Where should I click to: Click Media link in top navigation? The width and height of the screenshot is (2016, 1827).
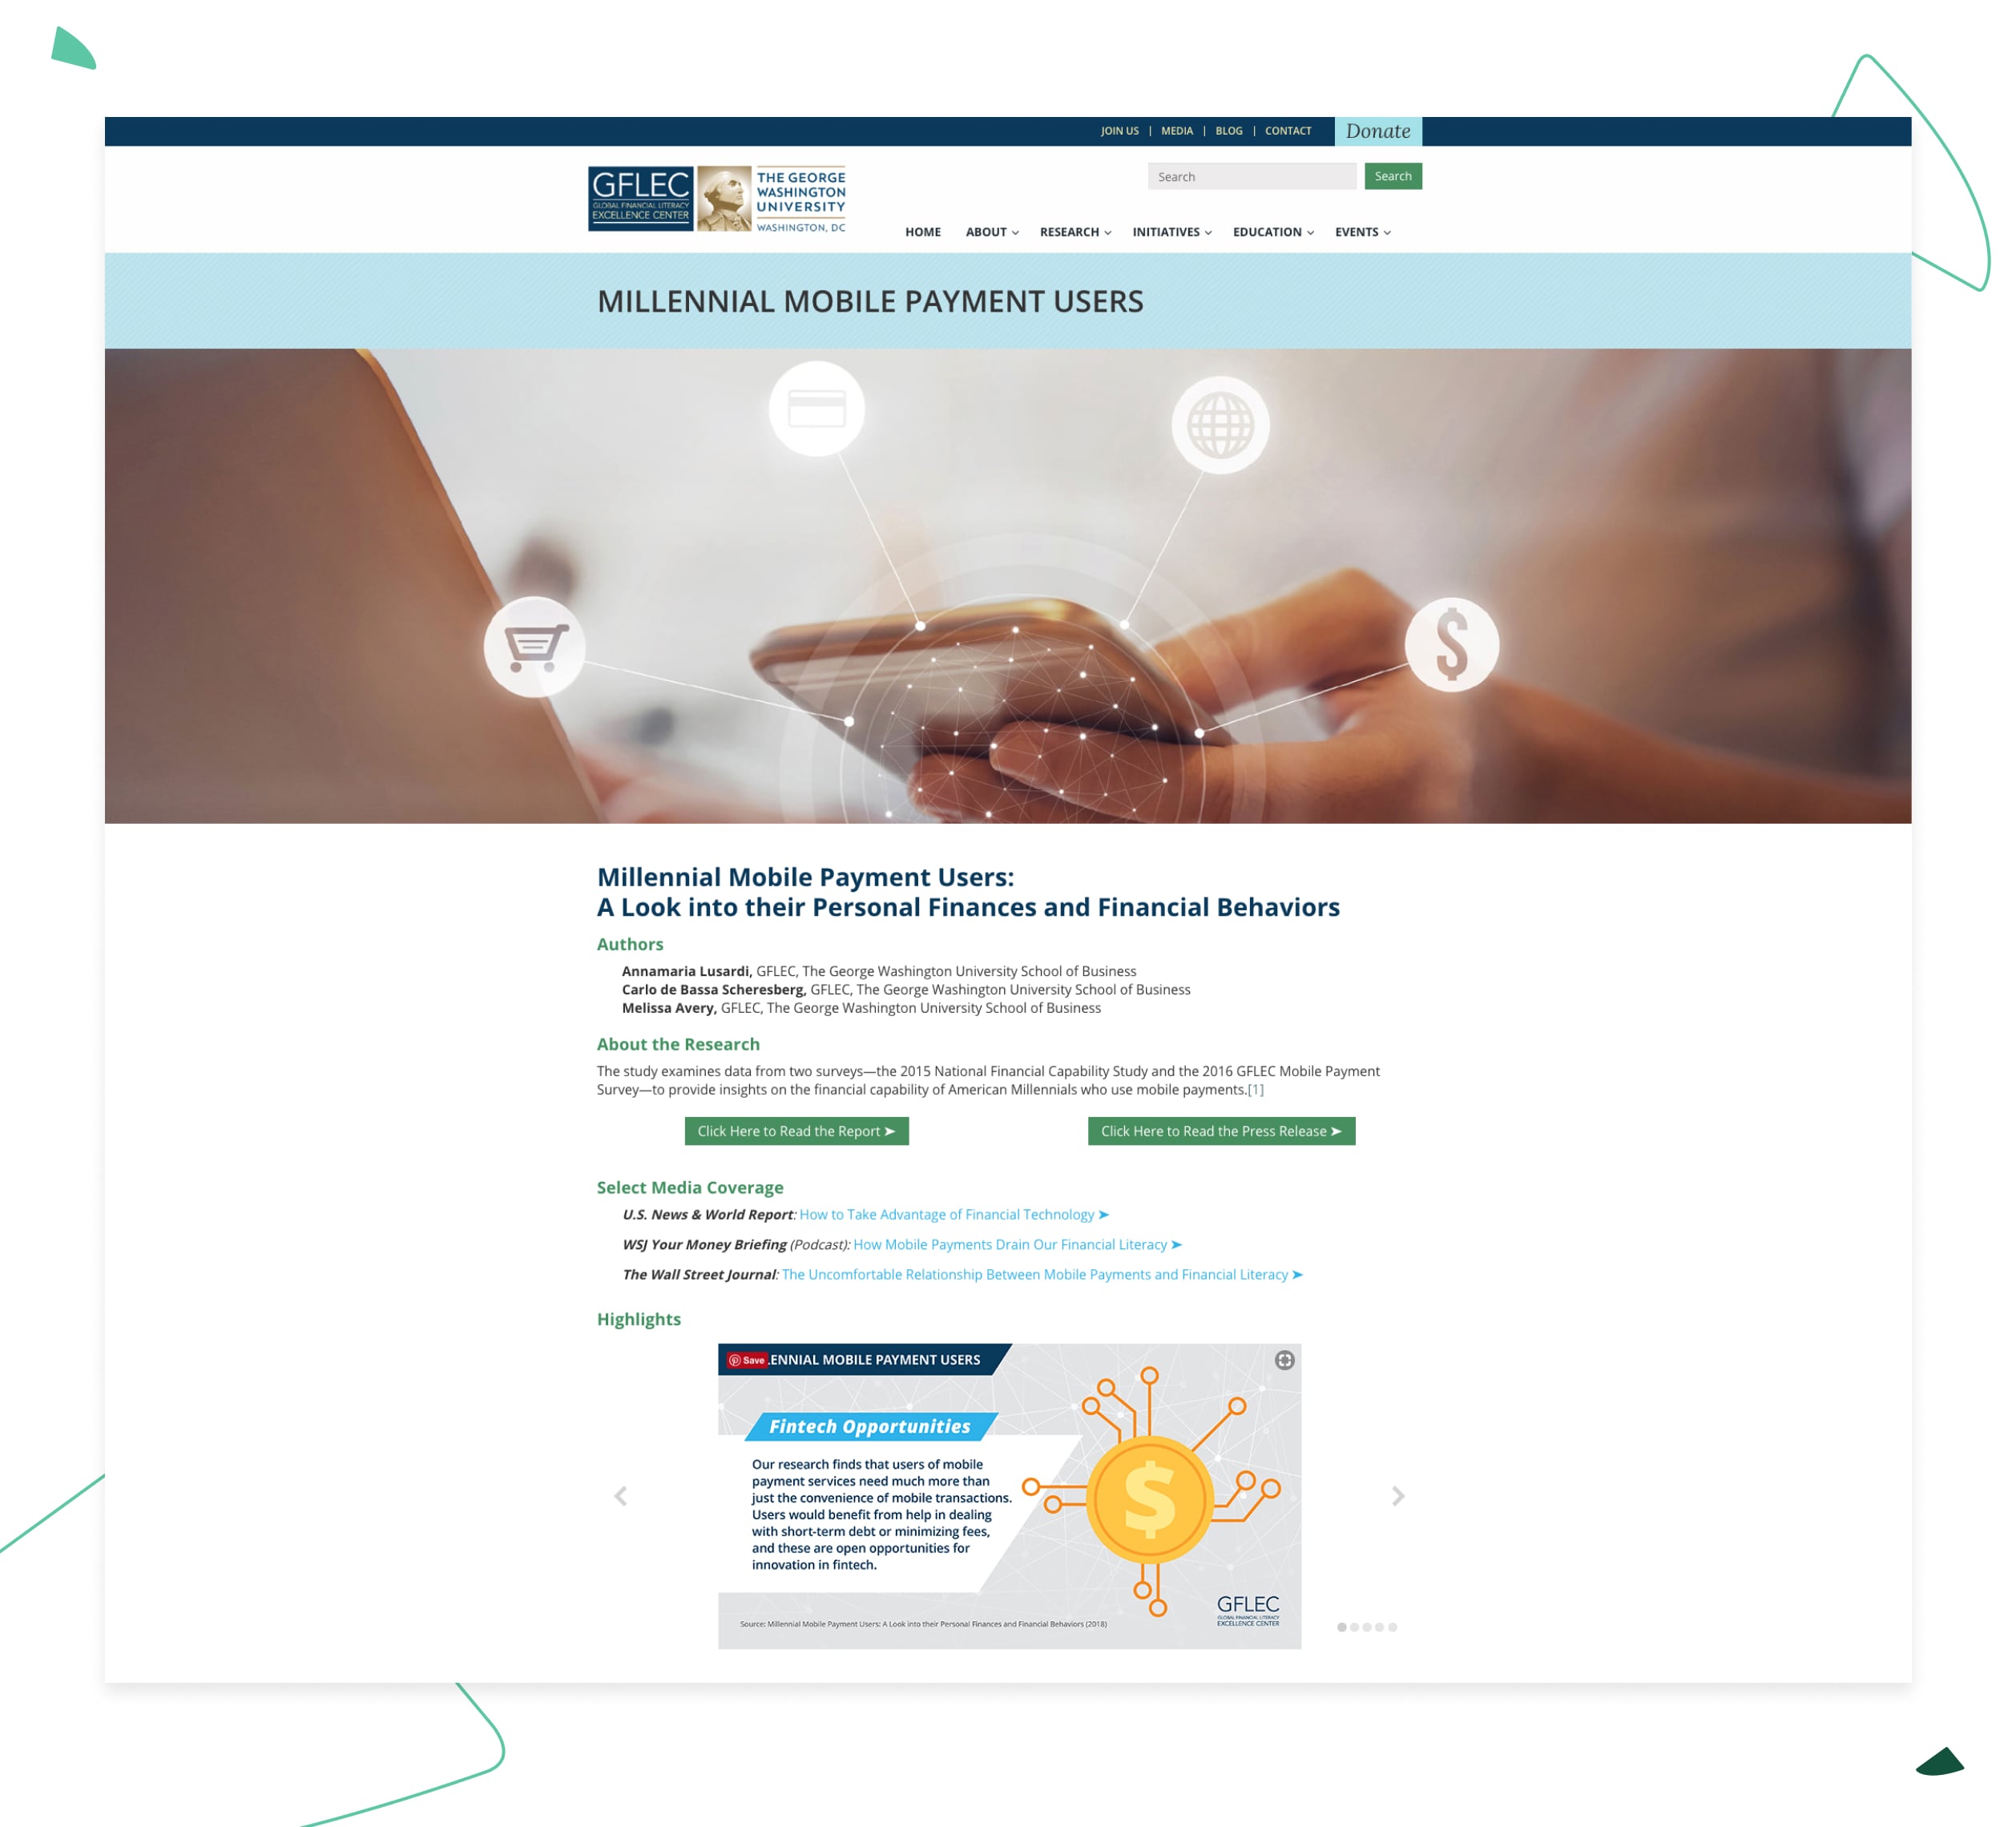tap(1176, 128)
